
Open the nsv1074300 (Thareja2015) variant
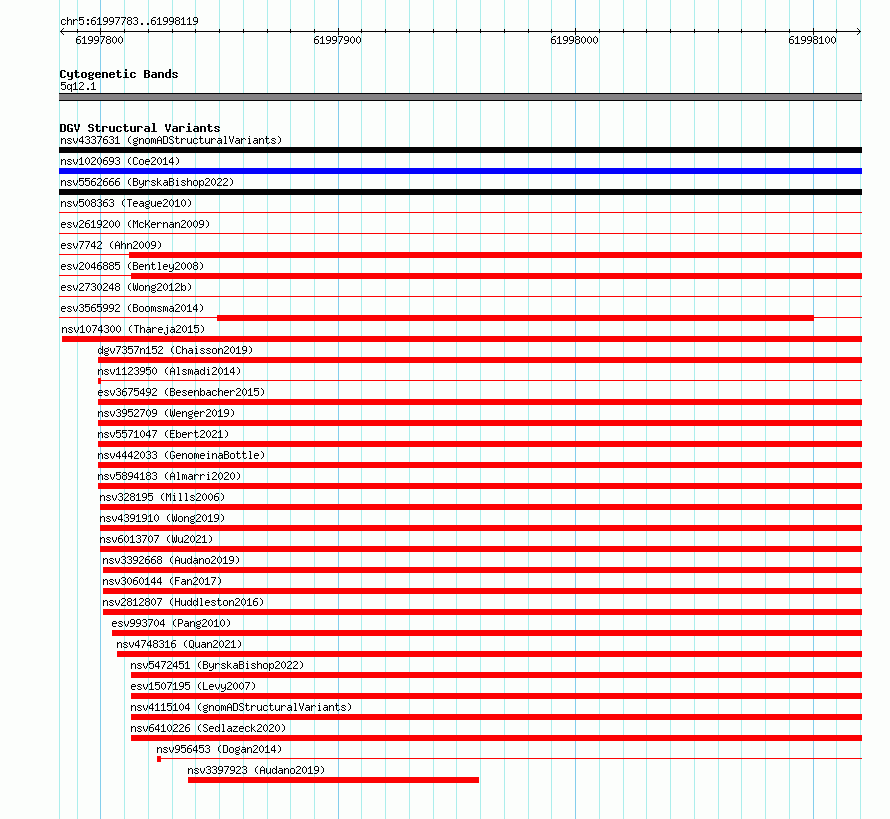click(133, 329)
